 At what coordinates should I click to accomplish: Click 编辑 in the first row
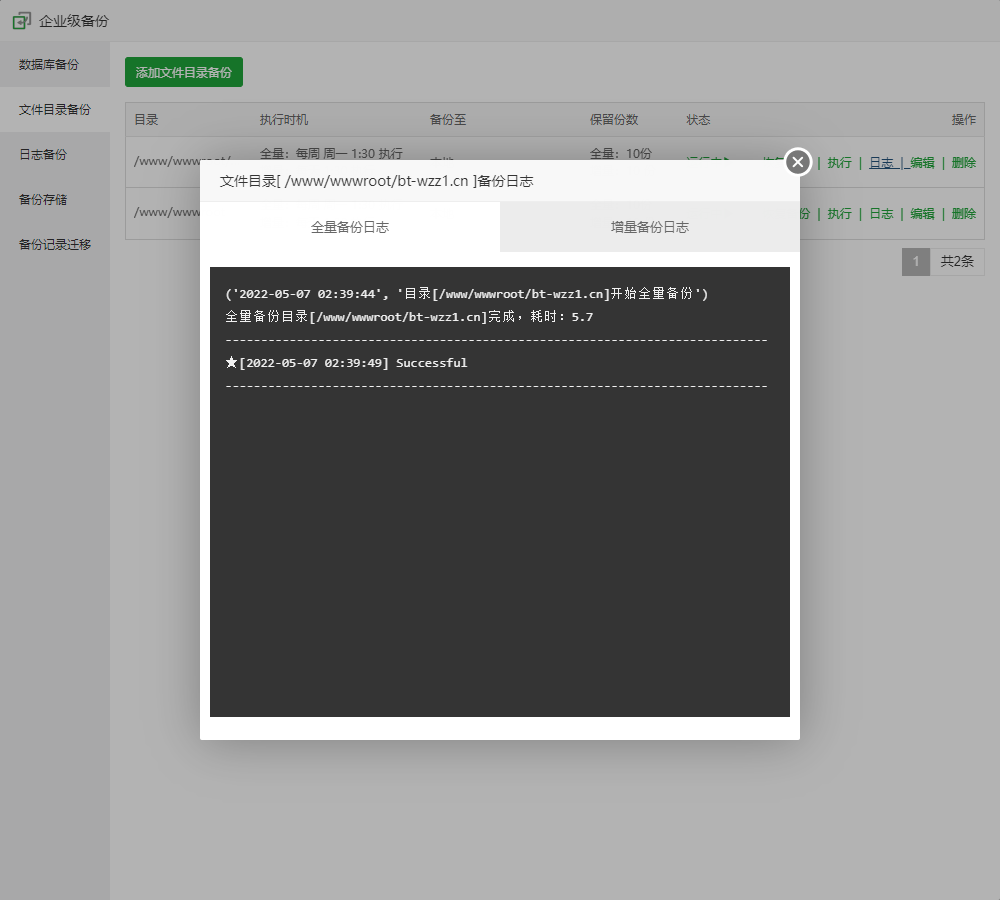tap(922, 163)
